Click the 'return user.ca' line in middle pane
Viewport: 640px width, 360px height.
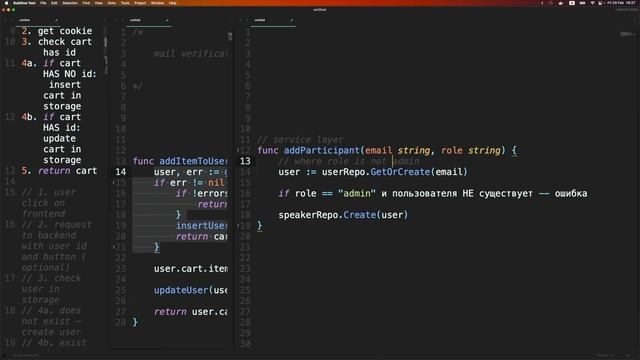(191, 312)
